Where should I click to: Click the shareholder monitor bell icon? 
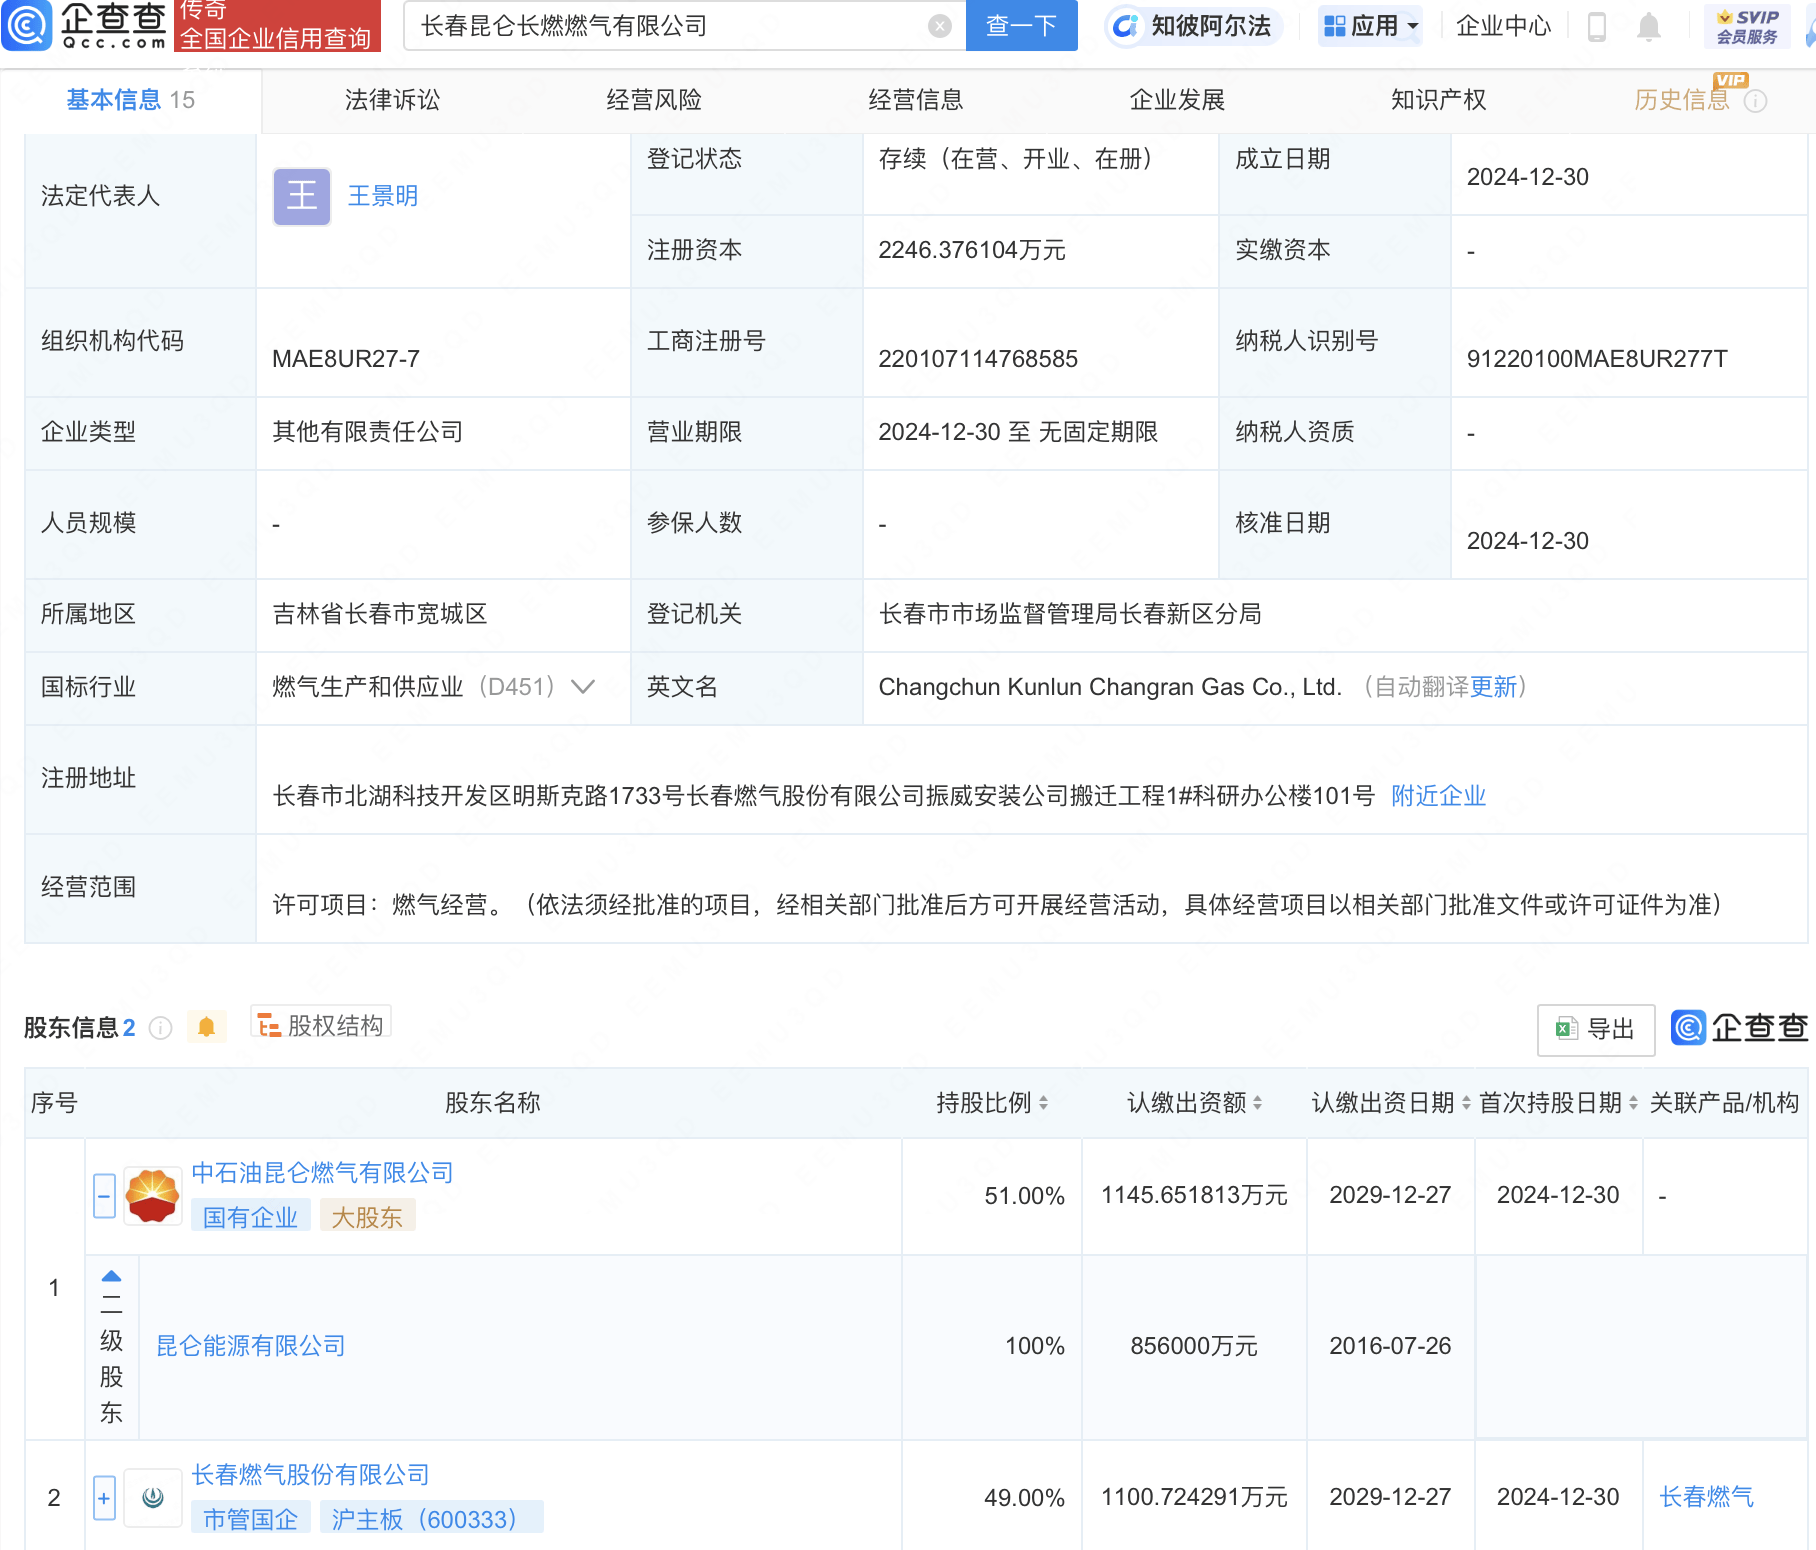pyautogui.click(x=206, y=1027)
